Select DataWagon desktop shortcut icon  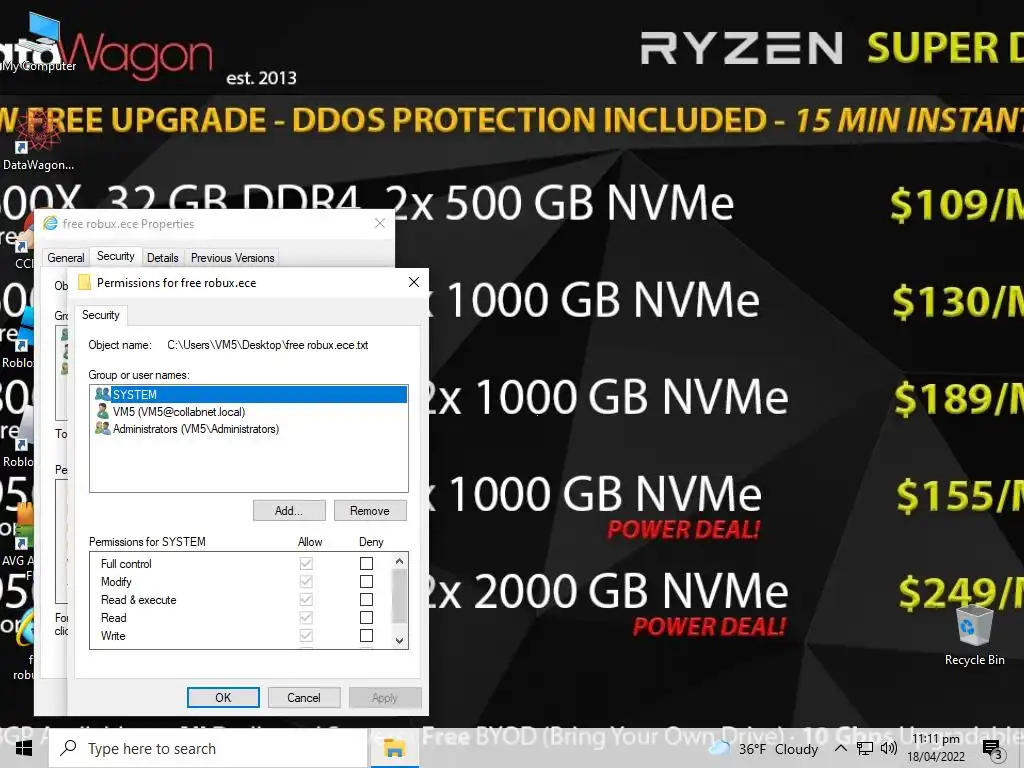pos(37,140)
